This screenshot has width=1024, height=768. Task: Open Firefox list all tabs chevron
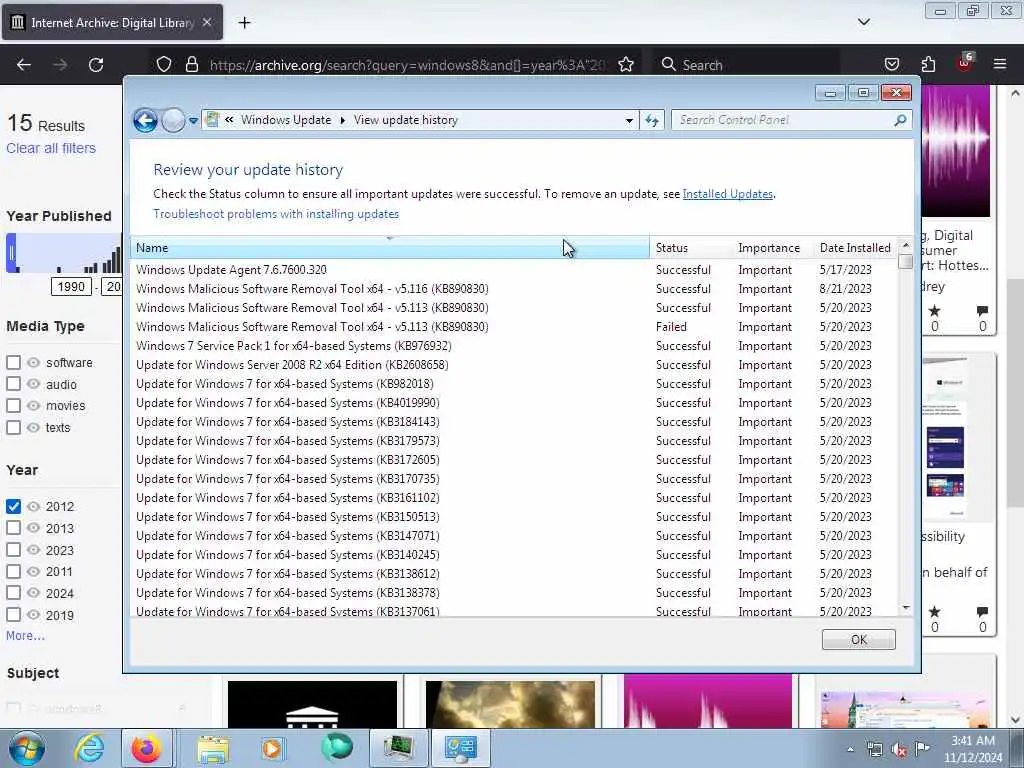(863, 22)
